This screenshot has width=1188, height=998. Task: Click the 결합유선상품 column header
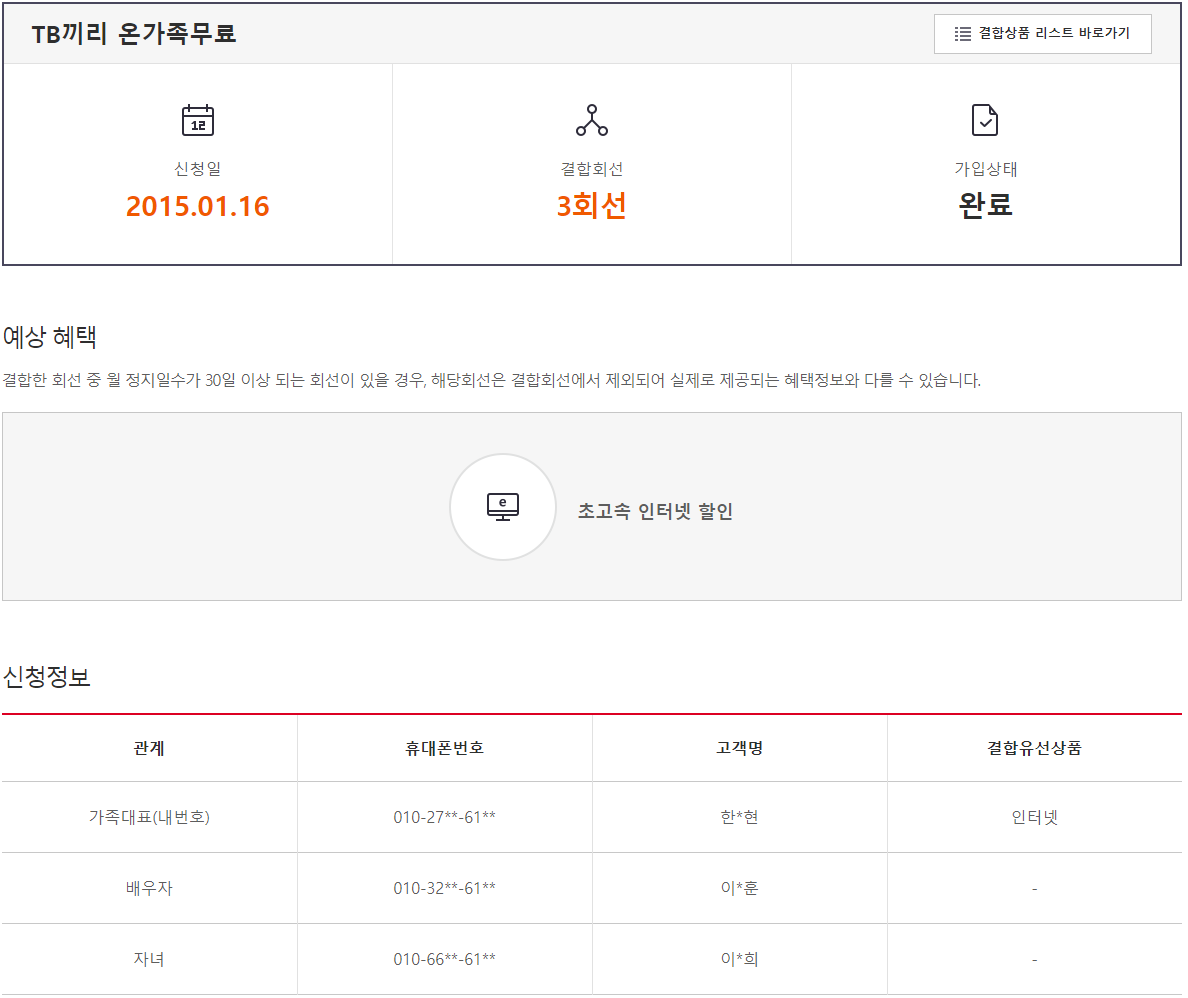1034,748
